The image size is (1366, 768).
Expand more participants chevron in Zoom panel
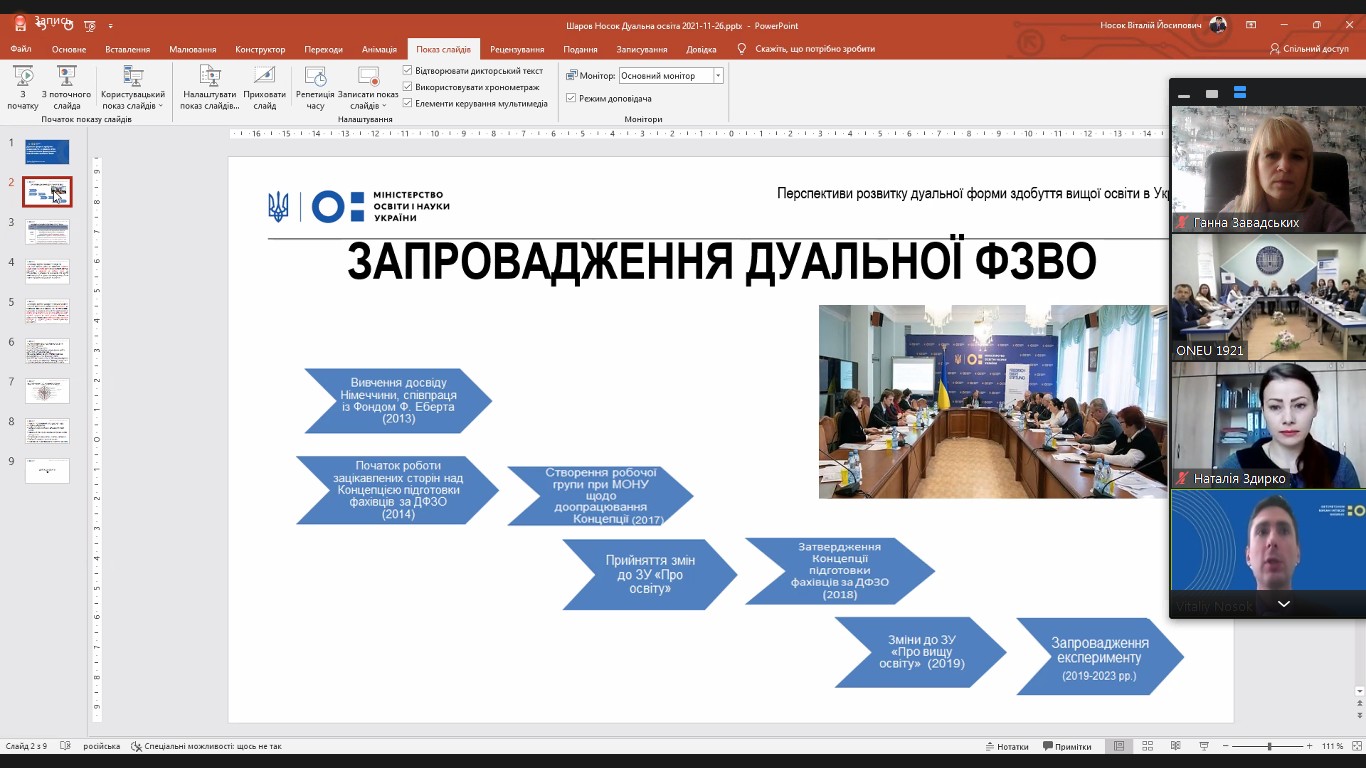pyautogui.click(x=1284, y=604)
